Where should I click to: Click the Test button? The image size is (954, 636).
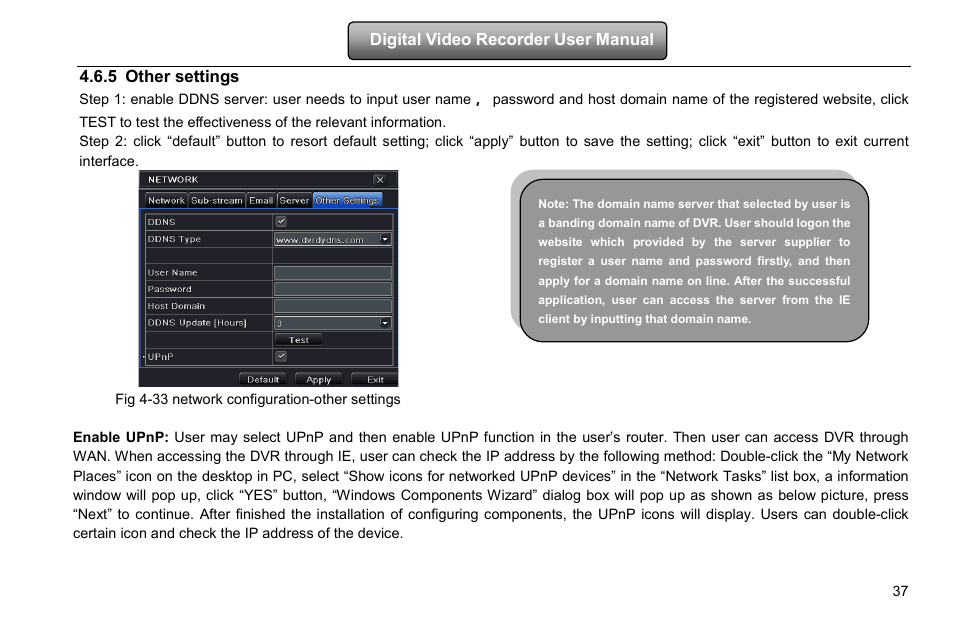click(x=299, y=340)
